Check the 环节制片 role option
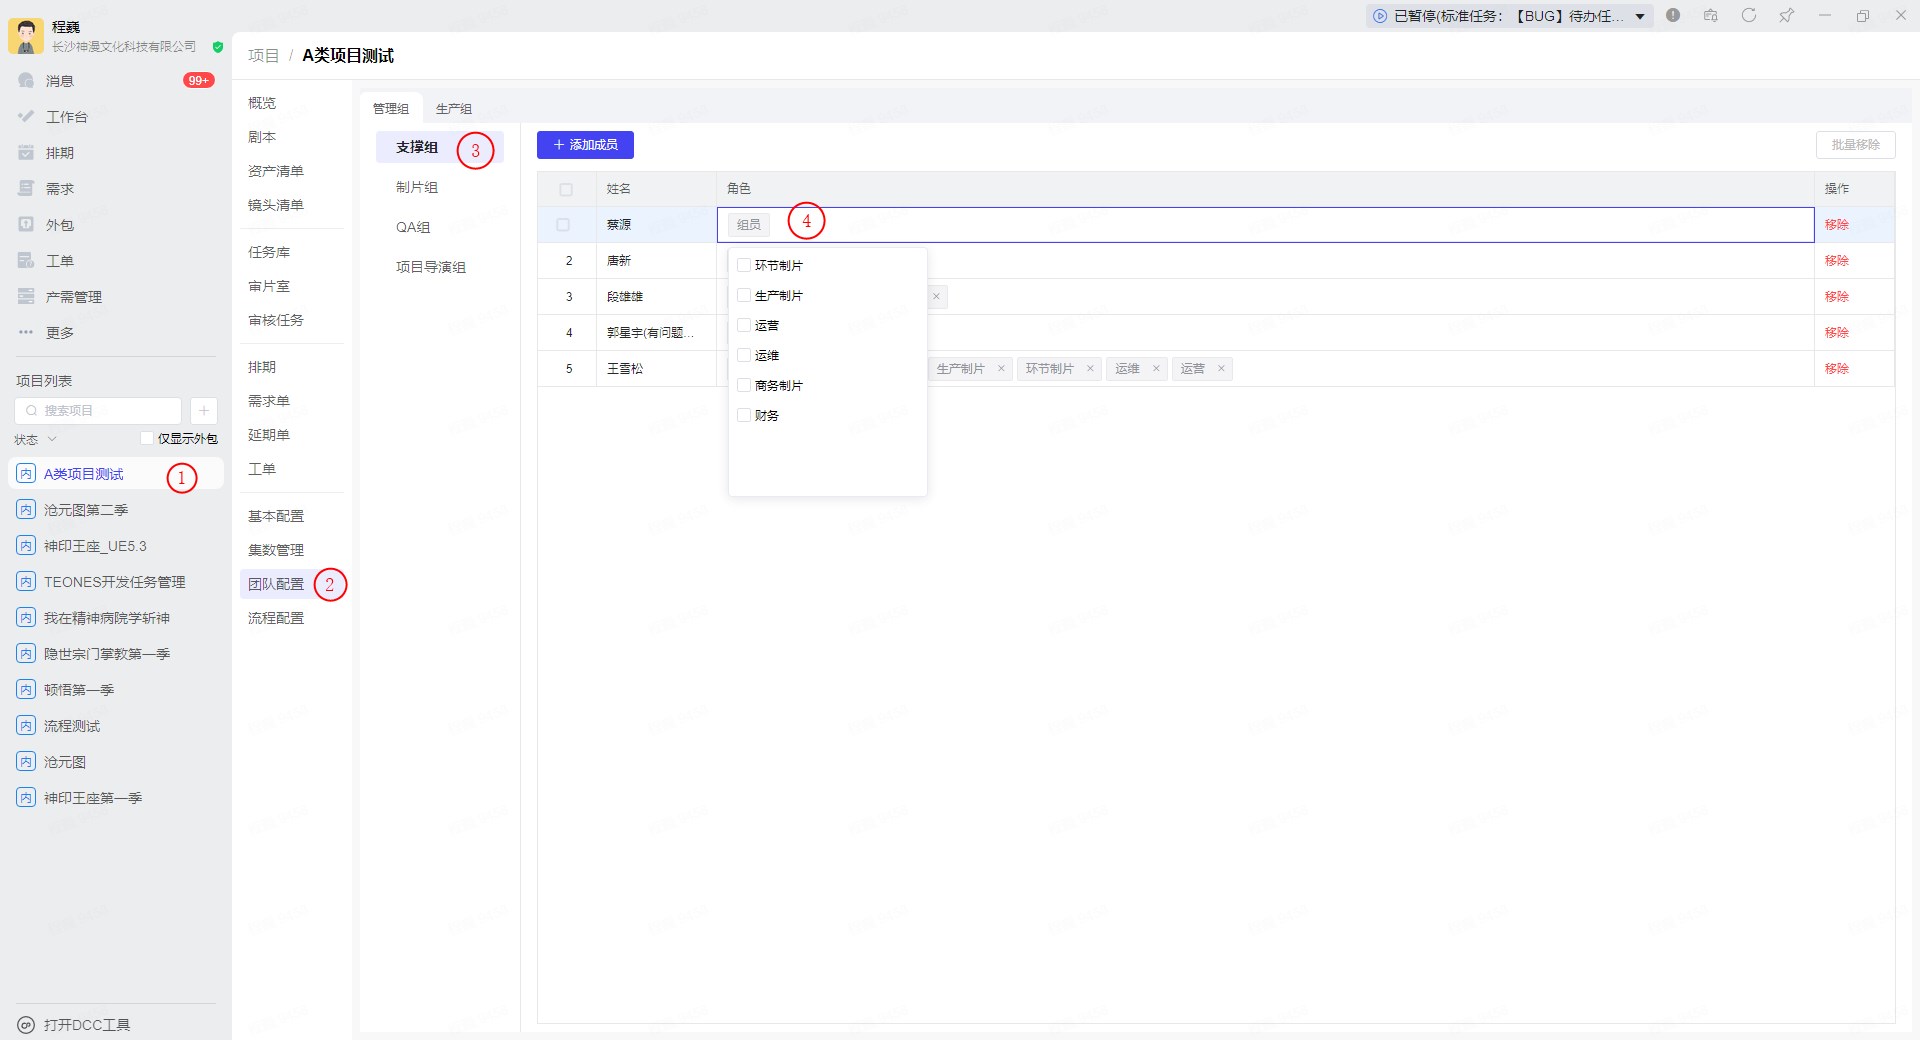Viewport: 1920px width, 1040px height. [744, 266]
